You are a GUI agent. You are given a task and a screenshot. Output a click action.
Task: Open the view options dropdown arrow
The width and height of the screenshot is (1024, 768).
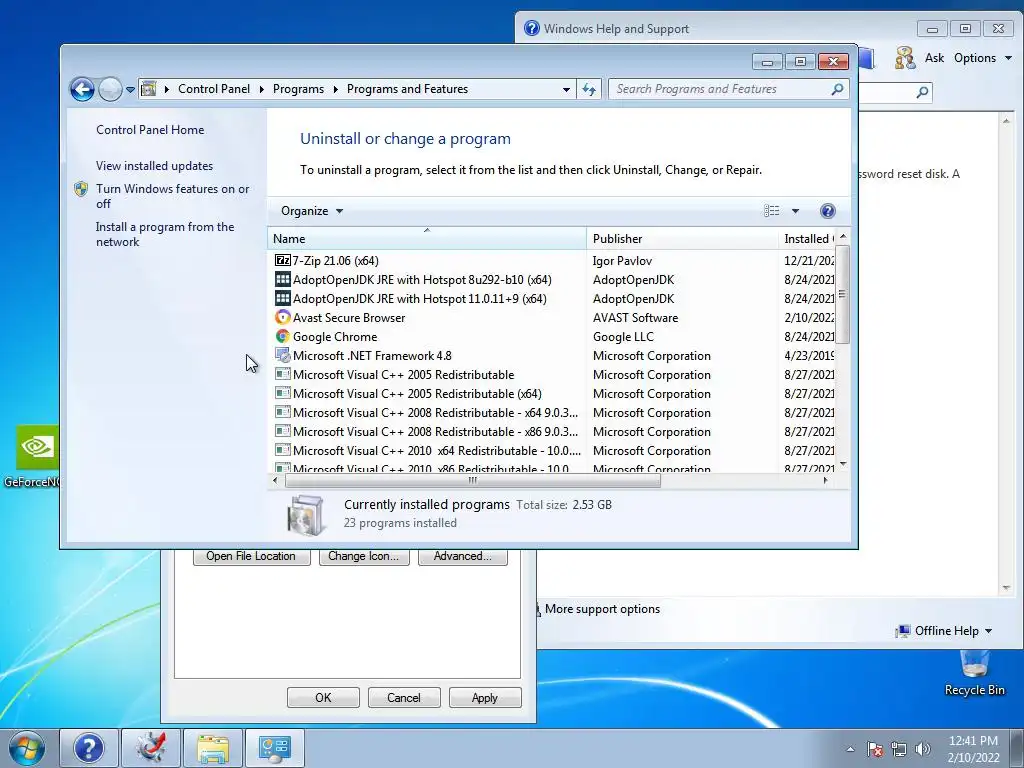pyautogui.click(x=795, y=211)
